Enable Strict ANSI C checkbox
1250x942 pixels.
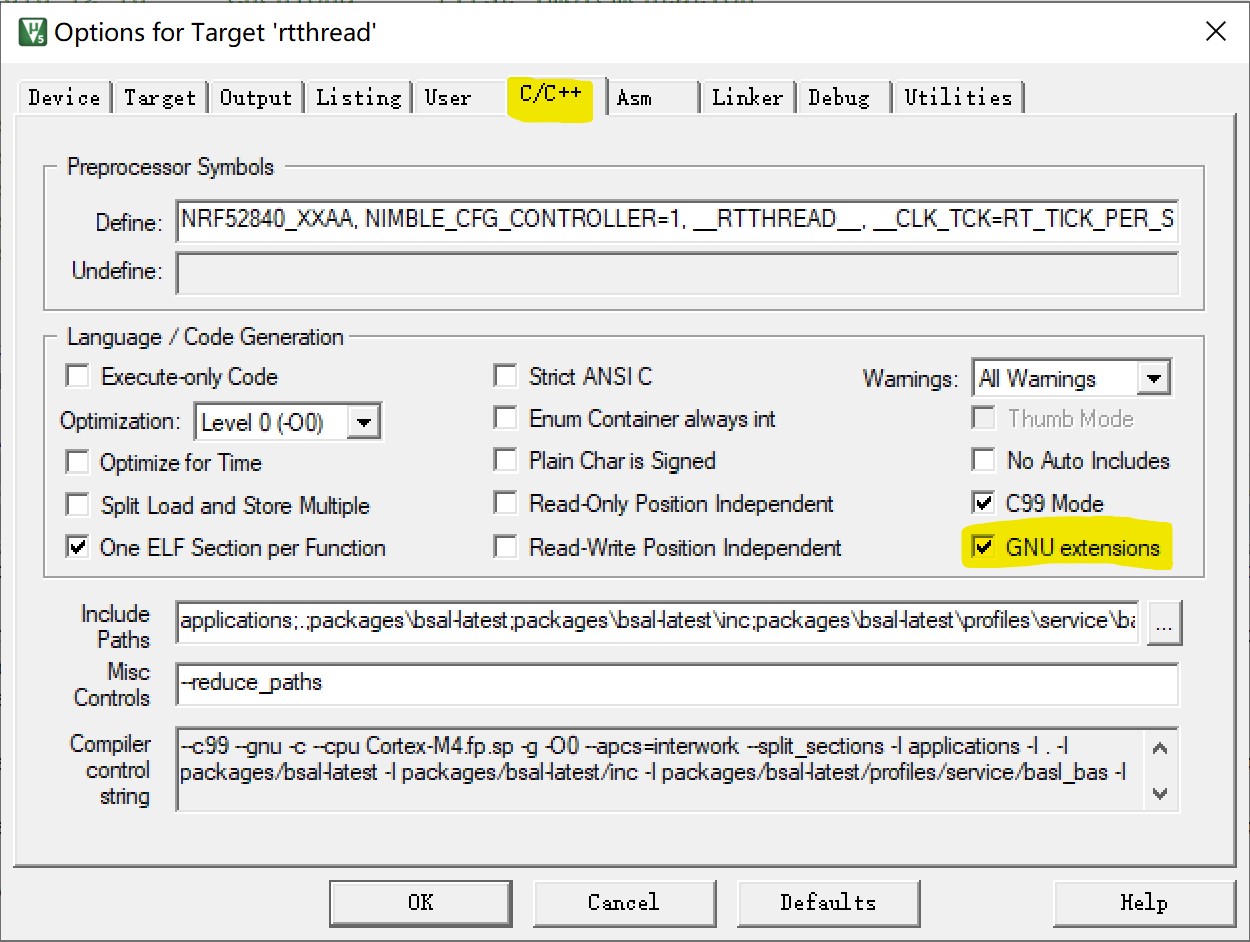(506, 376)
